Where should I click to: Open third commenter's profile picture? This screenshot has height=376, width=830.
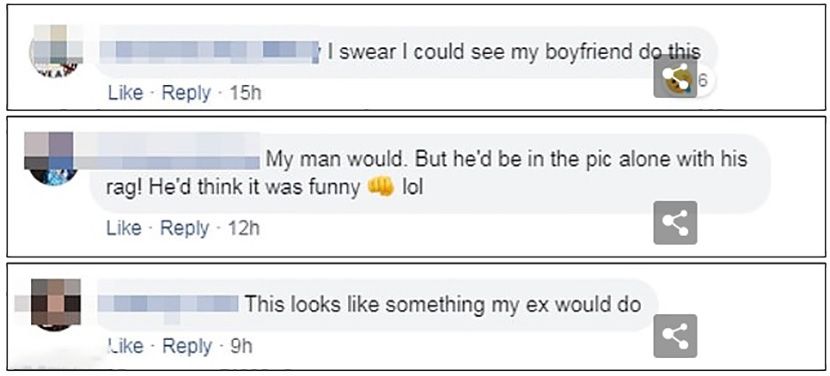coord(55,305)
